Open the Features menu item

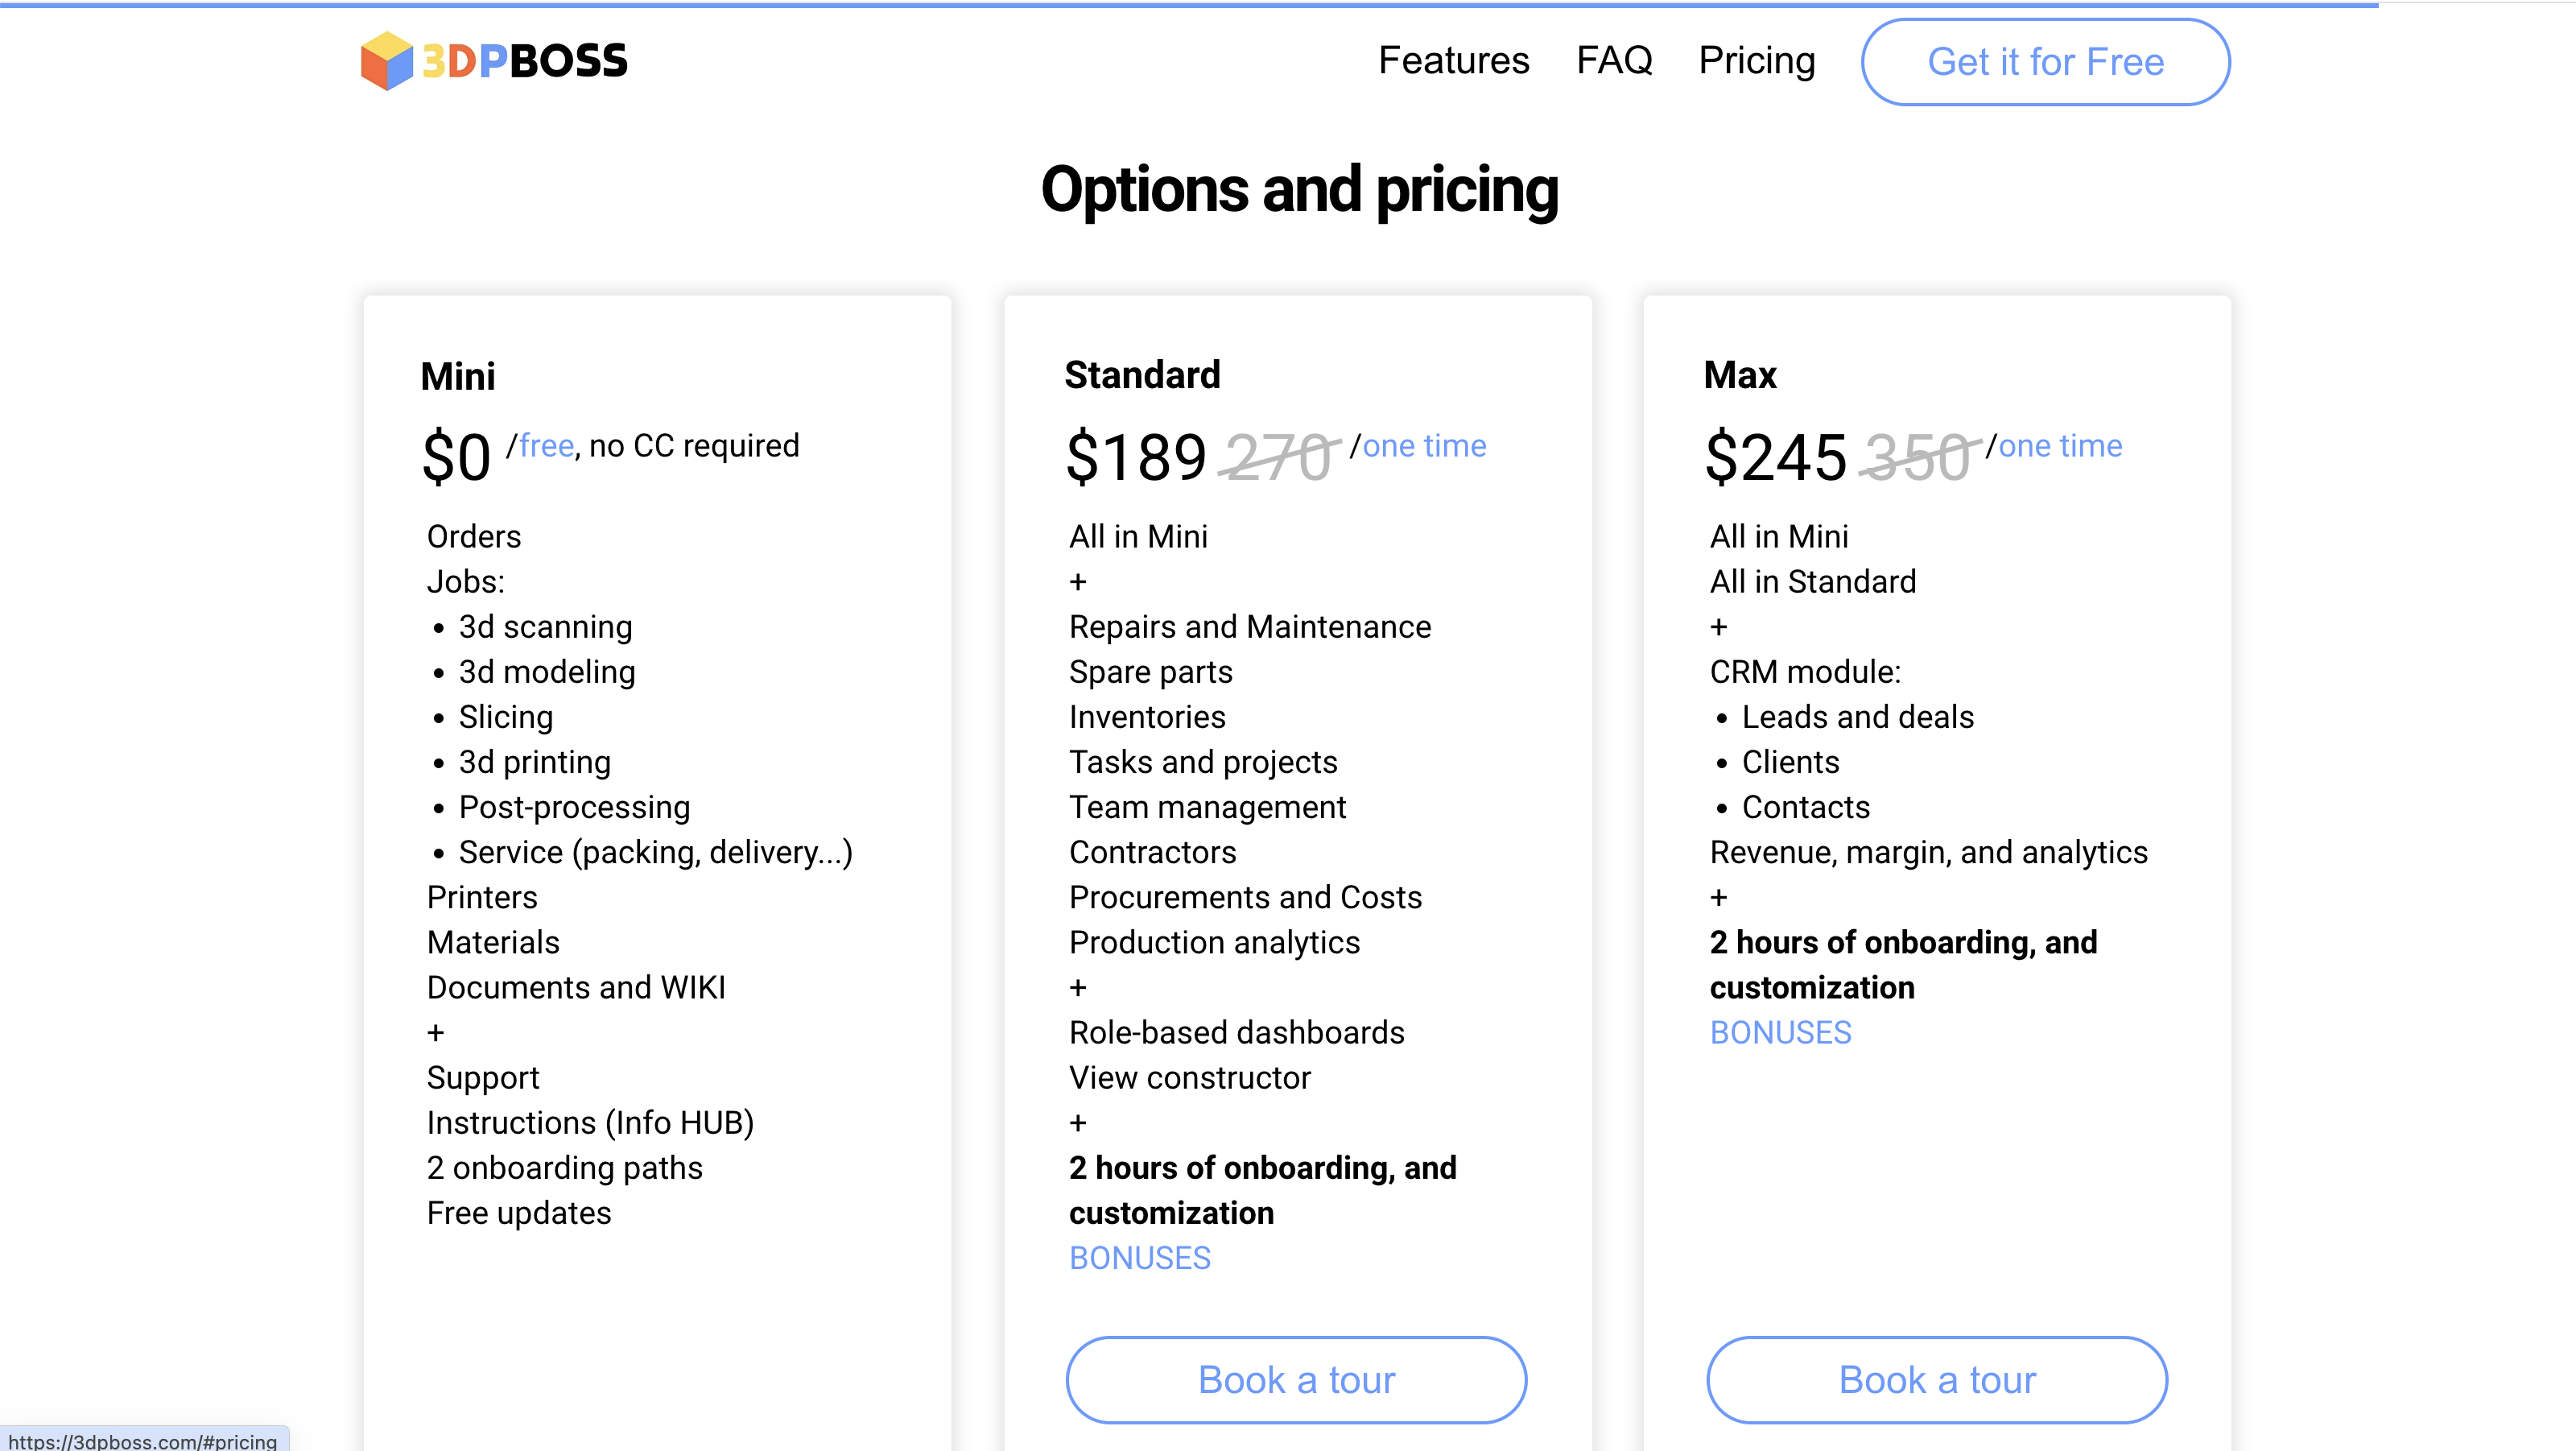pos(1453,61)
